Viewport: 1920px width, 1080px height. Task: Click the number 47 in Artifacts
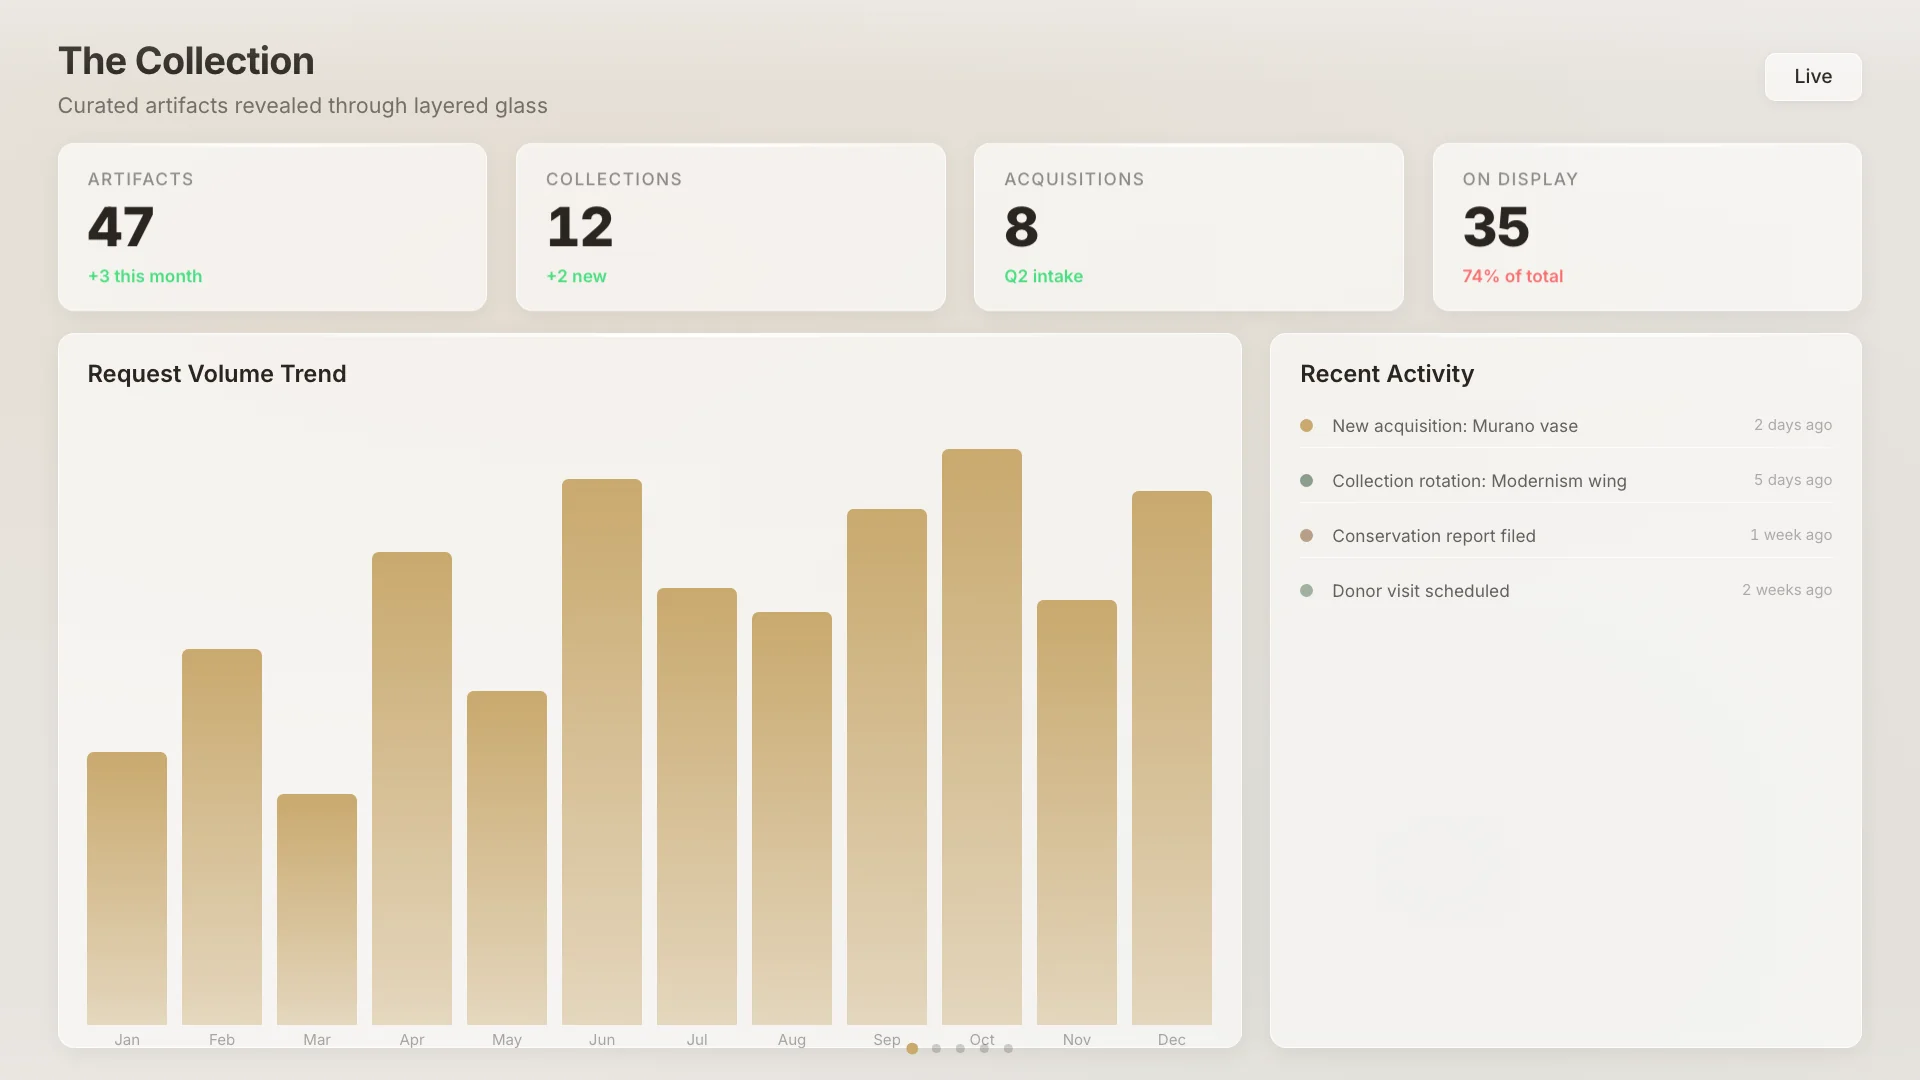point(121,227)
